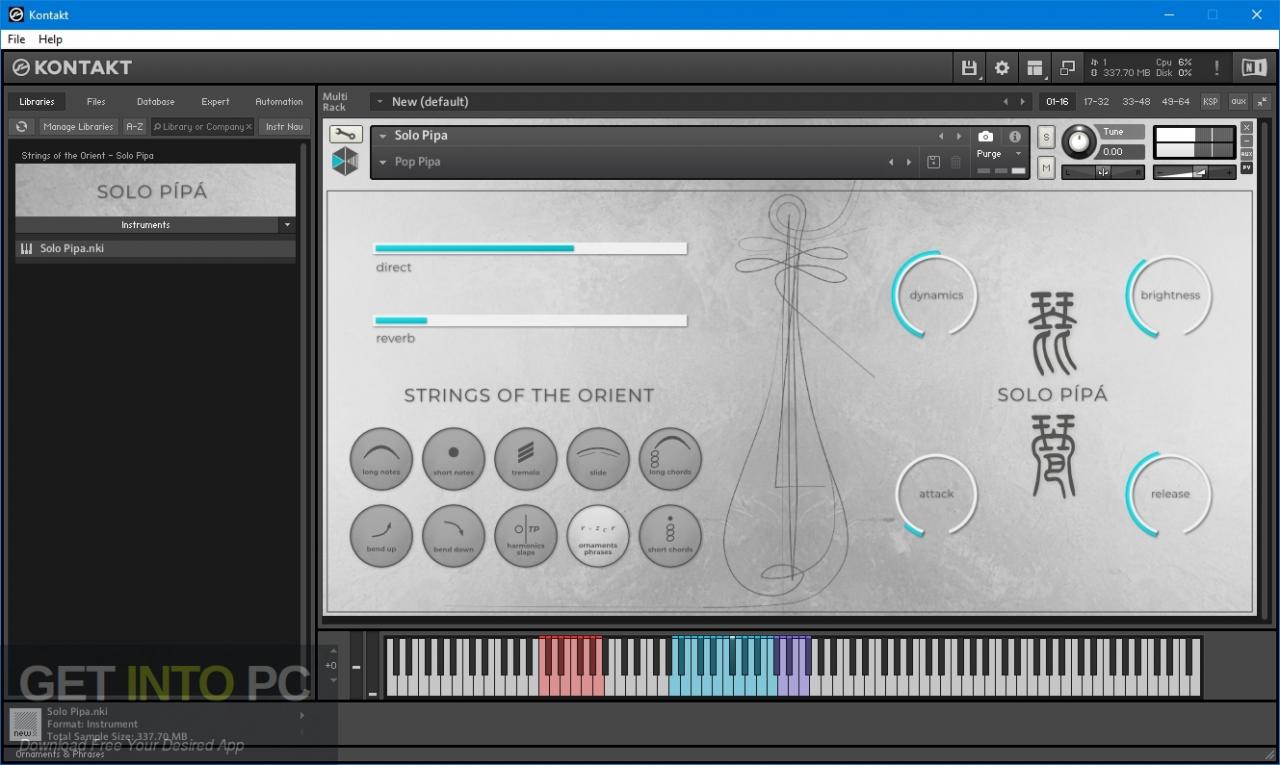Select the long notes articulation button
The height and width of the screenshot is (765, 1280).
click(x=381, y=459)
